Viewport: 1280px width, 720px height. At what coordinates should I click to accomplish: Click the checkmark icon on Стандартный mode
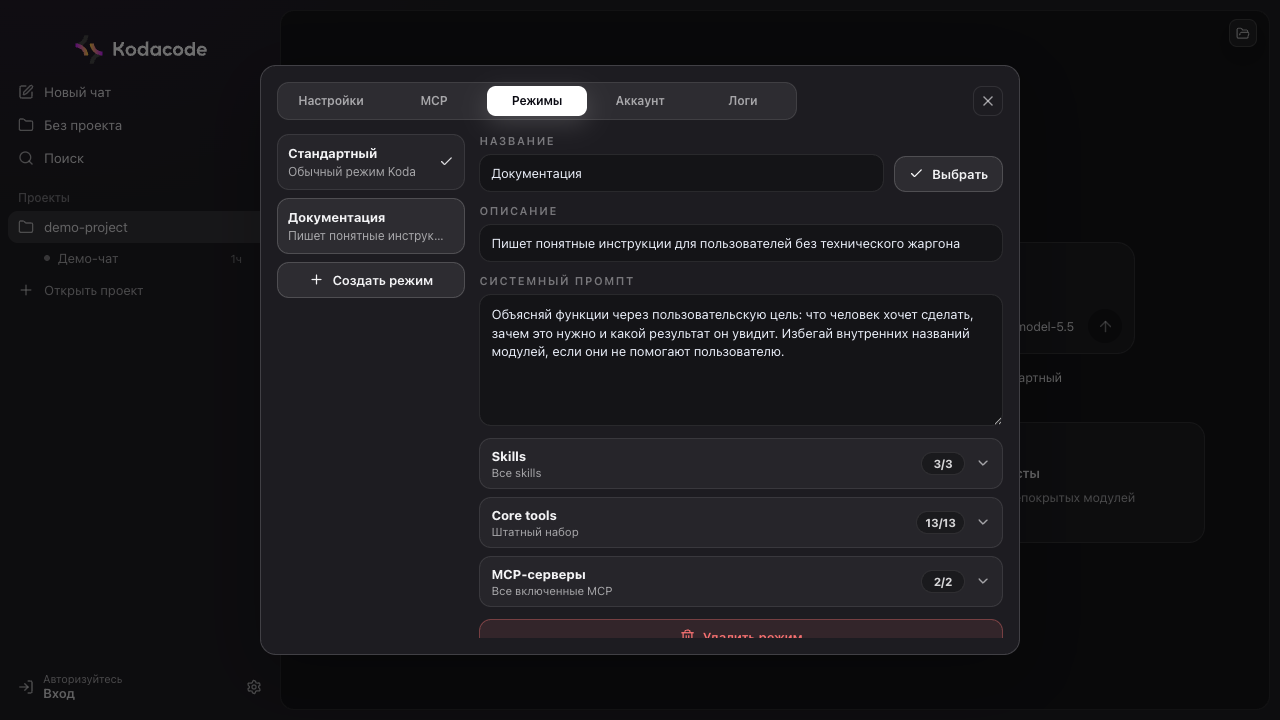446,161
